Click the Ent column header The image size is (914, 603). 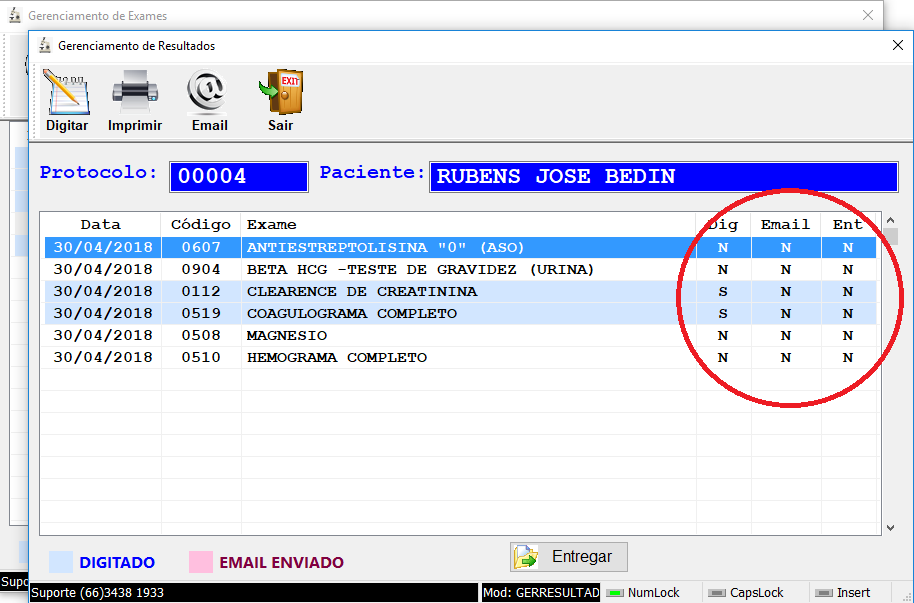[x=848, y=225]
